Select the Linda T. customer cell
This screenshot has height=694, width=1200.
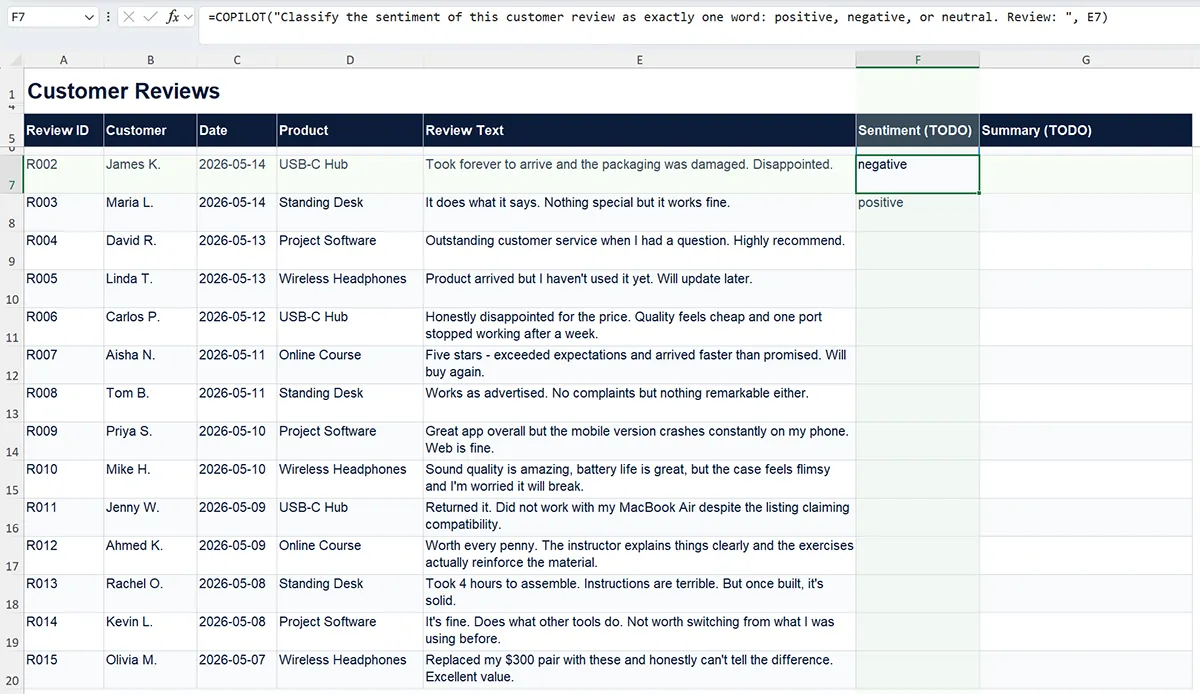(x=150, y=289)
